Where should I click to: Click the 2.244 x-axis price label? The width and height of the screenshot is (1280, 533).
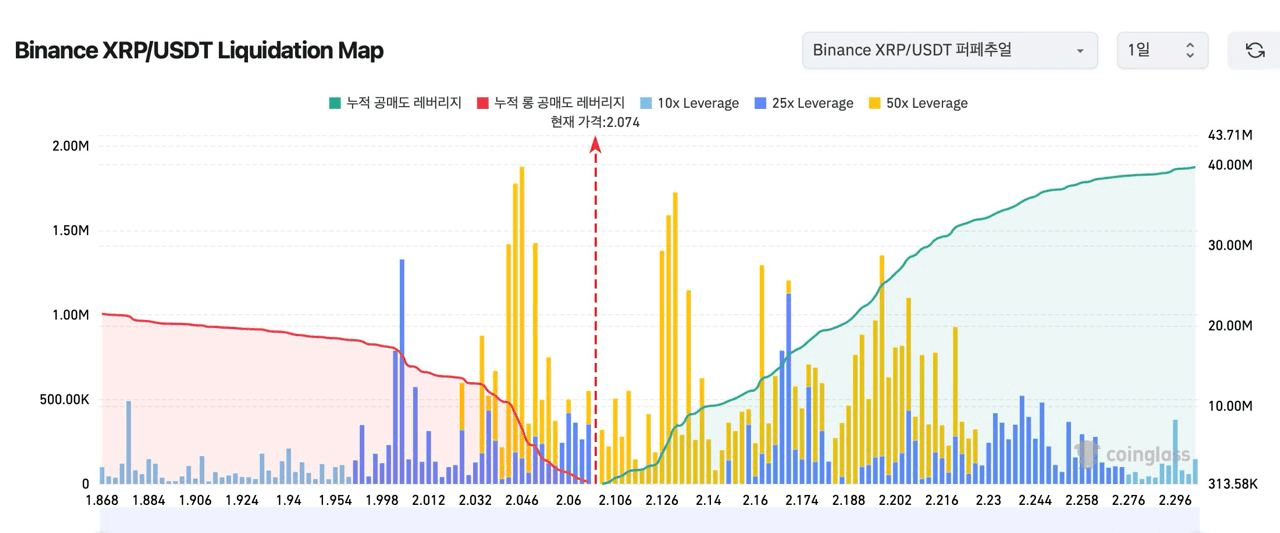[x=1035, y=500]
